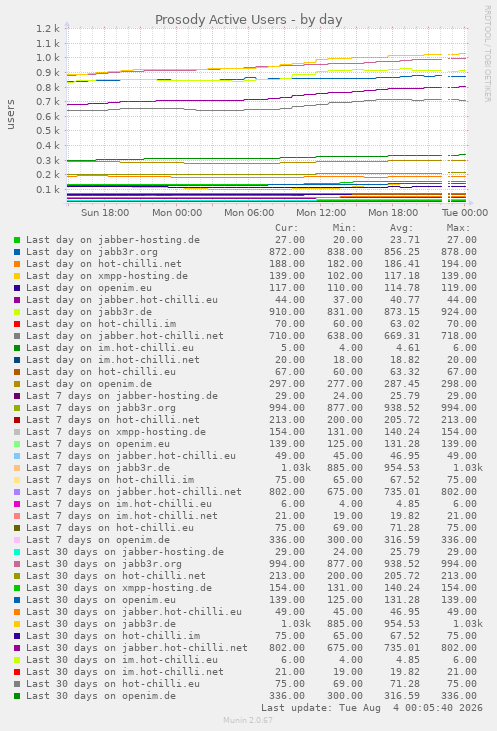The image size is (497, 731).
Task: Click the blue swatch for Last day on jabb3r.org
Action: [x=17, y=252]
